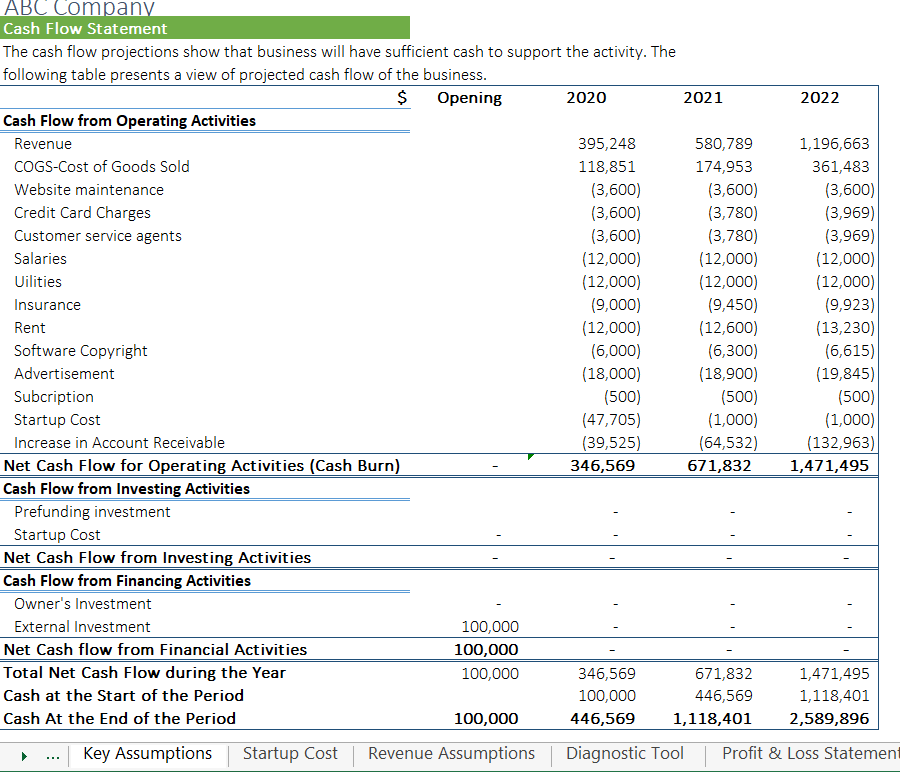This screenshot has width=900, height=772.
Task: Select the 2020 column header
Action: coord(586,98)
